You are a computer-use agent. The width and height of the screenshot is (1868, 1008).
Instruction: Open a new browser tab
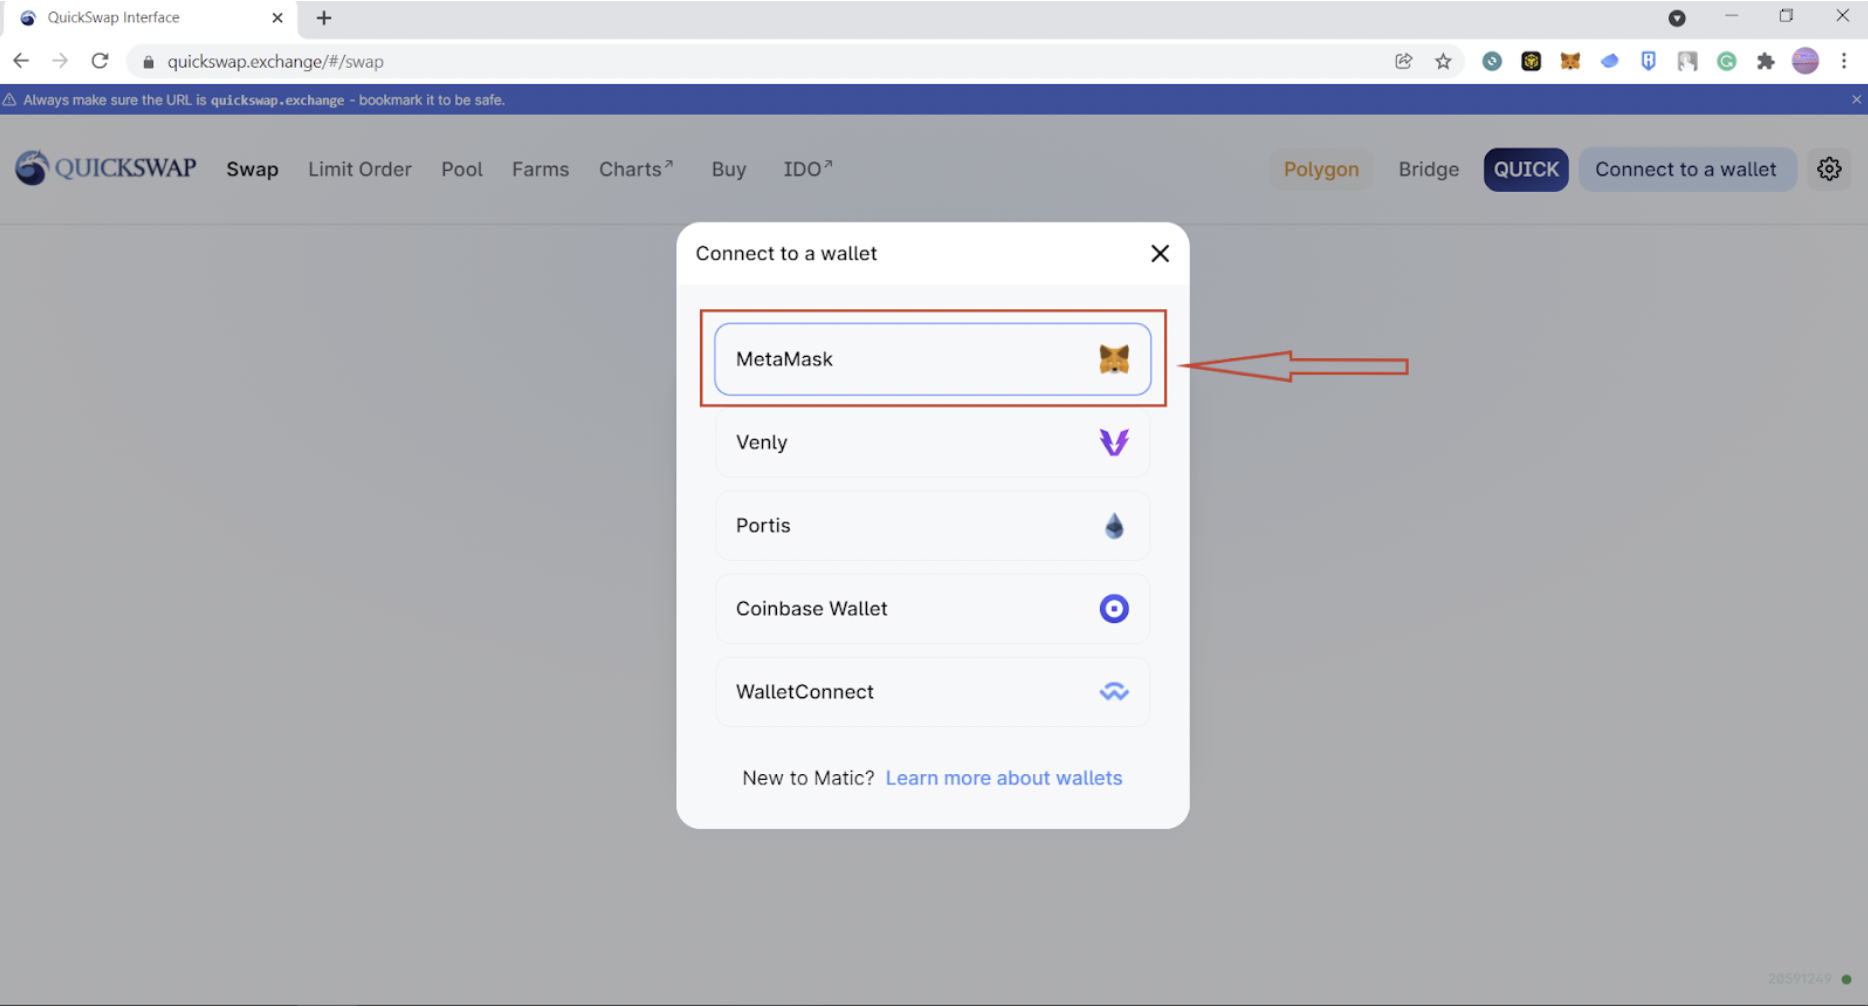[x=324, y=18]
